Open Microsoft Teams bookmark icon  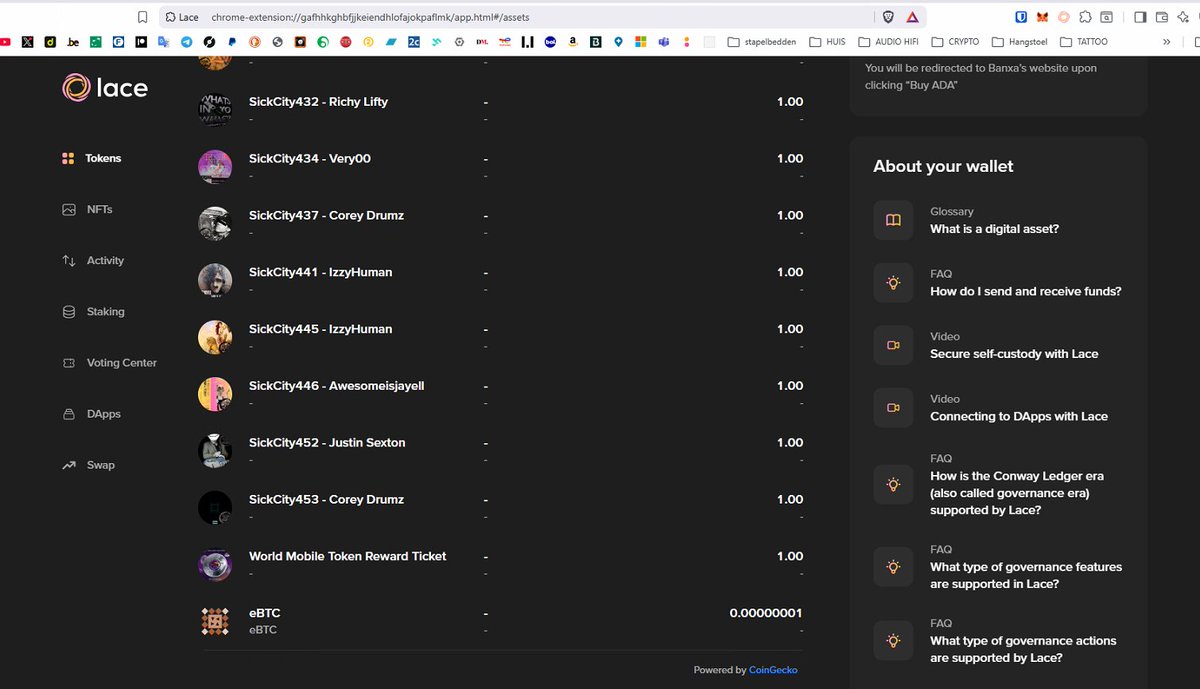click(x=663, y=42)
